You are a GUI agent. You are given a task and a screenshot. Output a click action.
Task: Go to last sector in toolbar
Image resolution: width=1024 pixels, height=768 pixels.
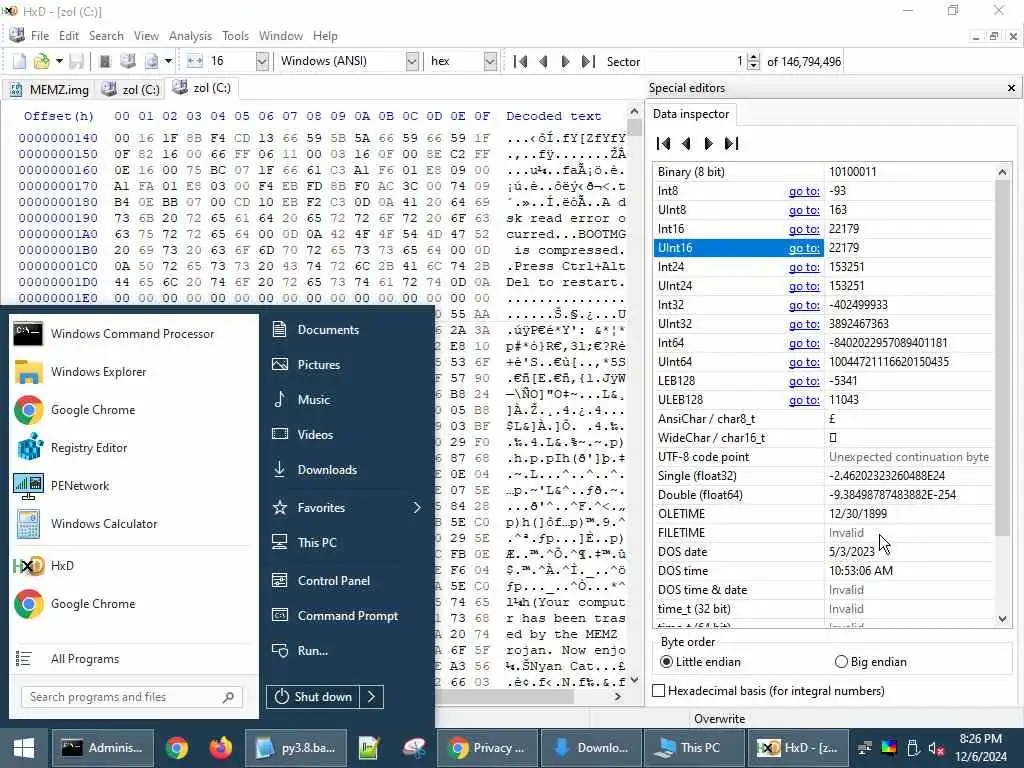pyautogui.click(x=588, y=61)
